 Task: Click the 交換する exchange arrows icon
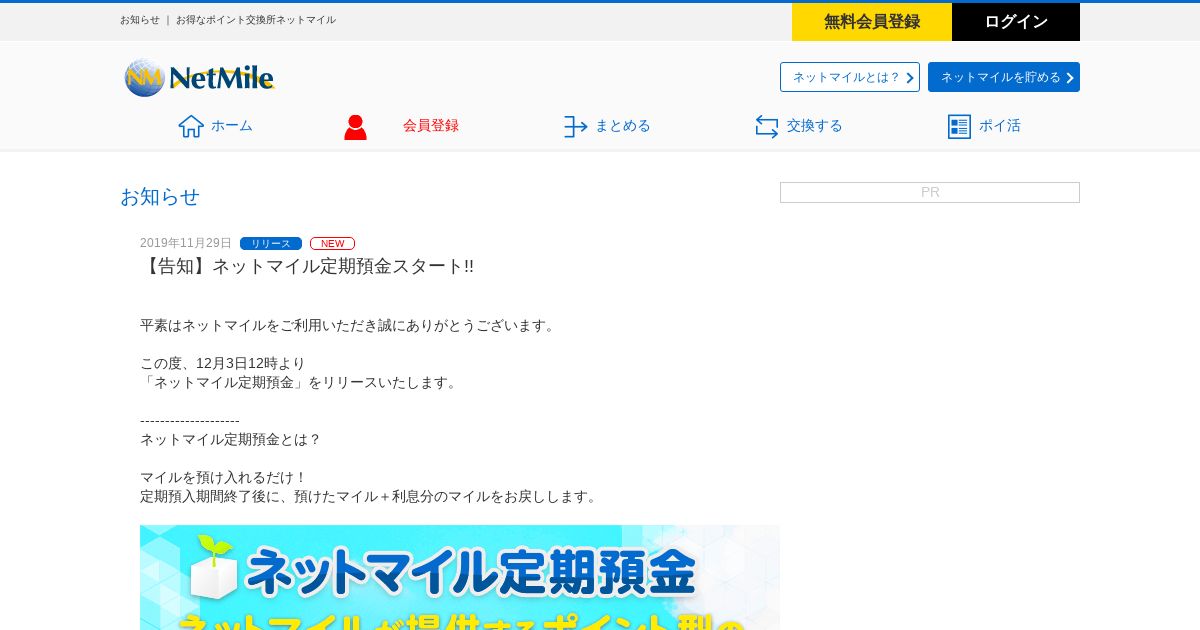pyautogui.click(x=767, y=126)
